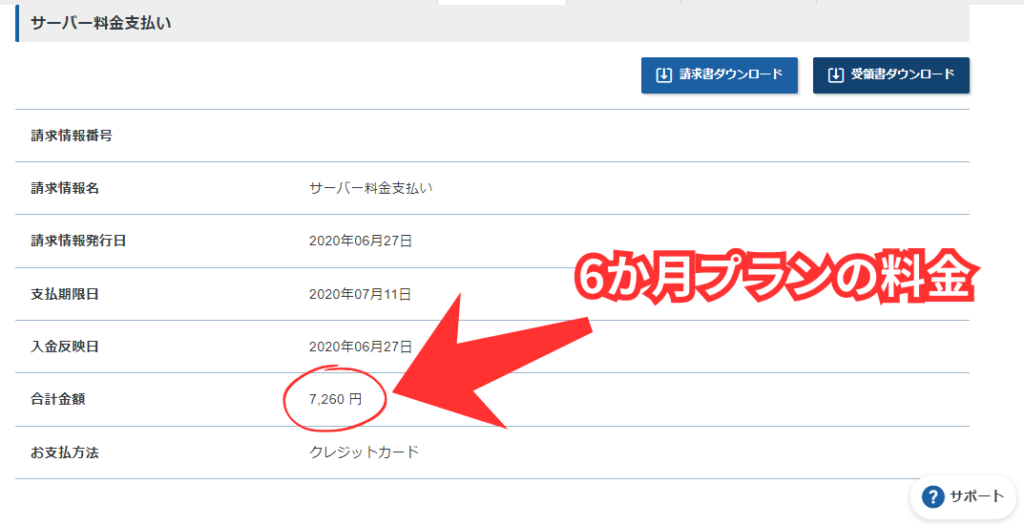
Task: Click the download icon in 受領書ダウンロード
Action: coord(835,75)
